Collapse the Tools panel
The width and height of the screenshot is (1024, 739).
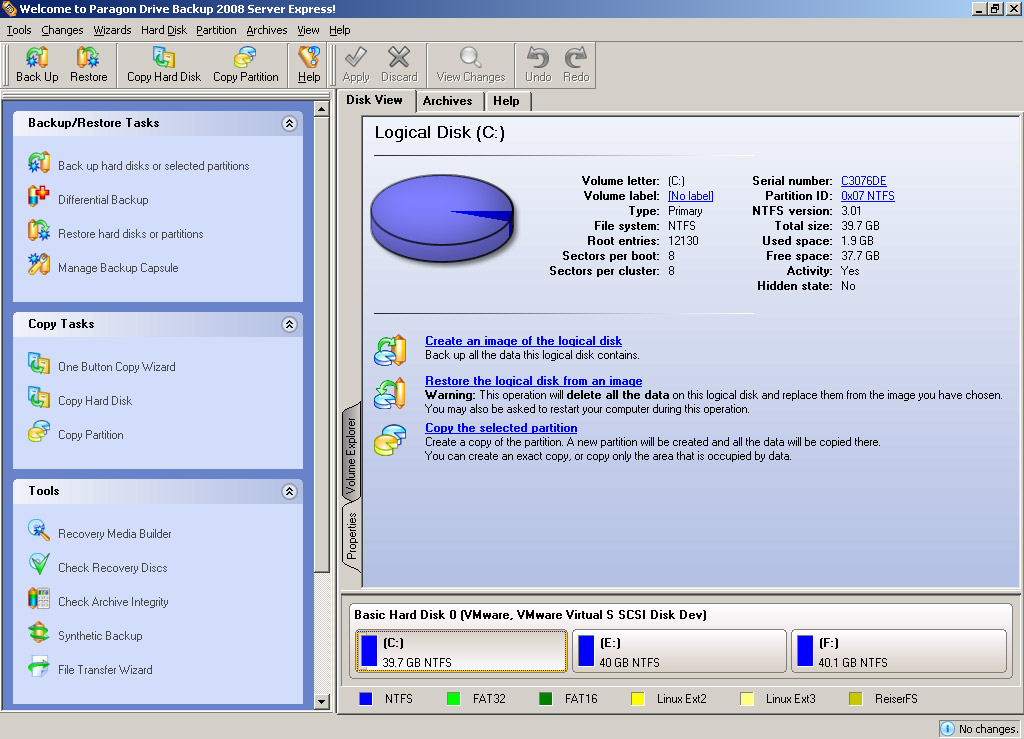(289, 492)
